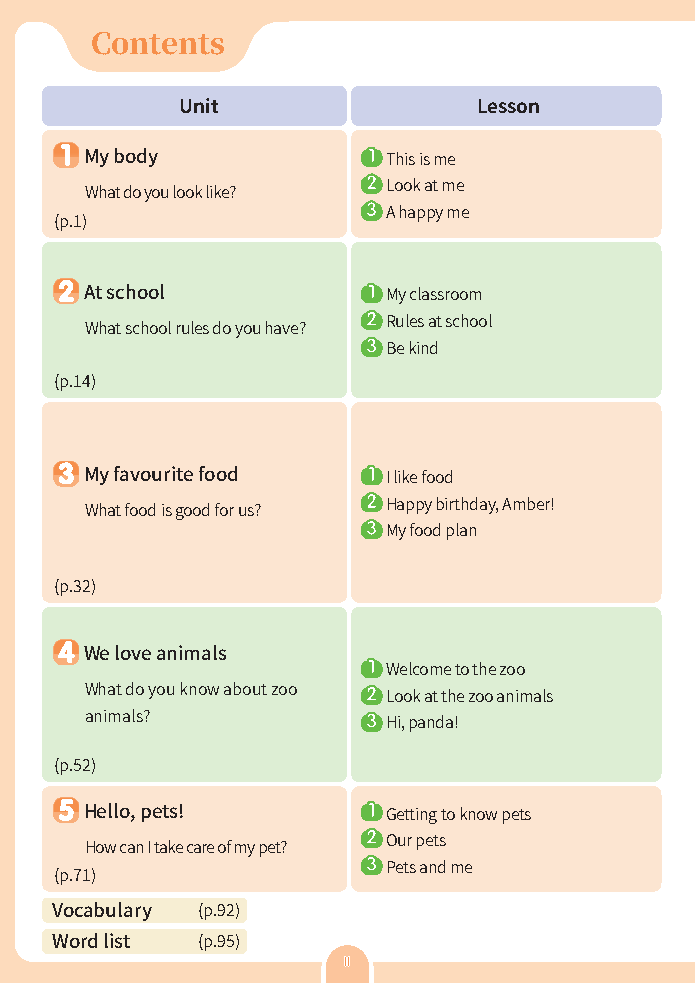Click the orange number 3 icon beside My favourite food
Image resolution: width=695 pixels, height=983 pixels.
[x=66, y=474]
